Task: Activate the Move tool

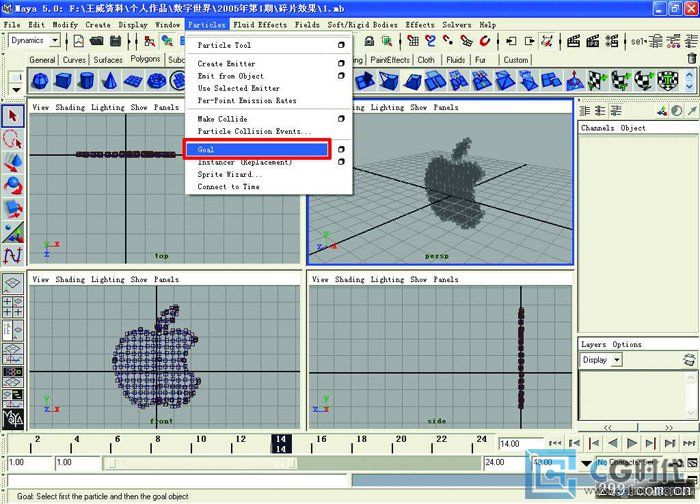Action: coord(13,162)
